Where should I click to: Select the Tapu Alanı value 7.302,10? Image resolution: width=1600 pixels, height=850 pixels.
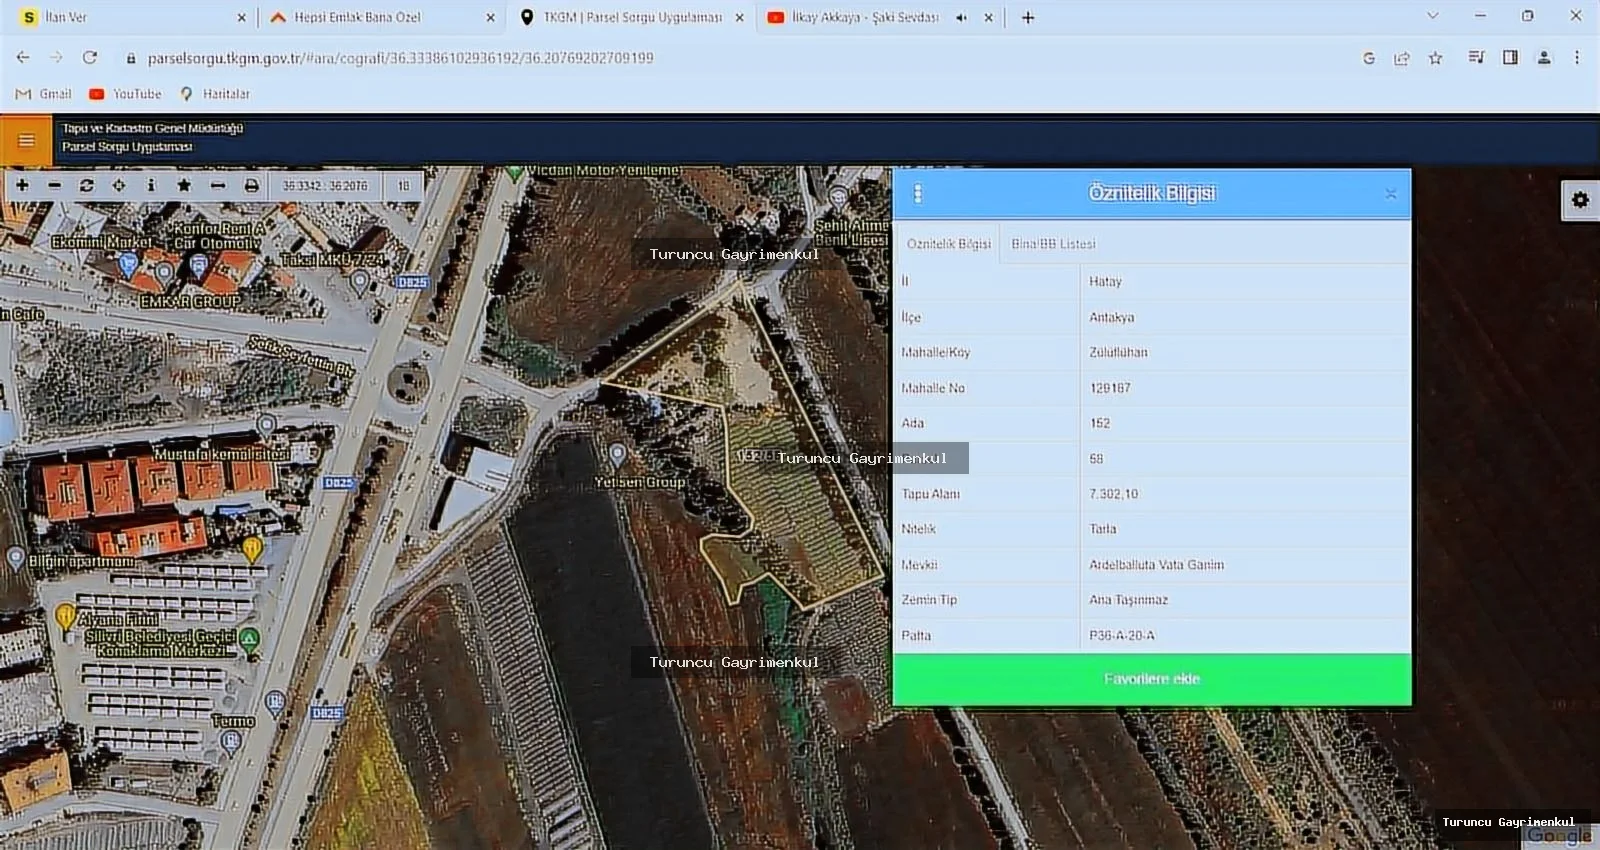pyautogui.click(x=1113, y=494)
